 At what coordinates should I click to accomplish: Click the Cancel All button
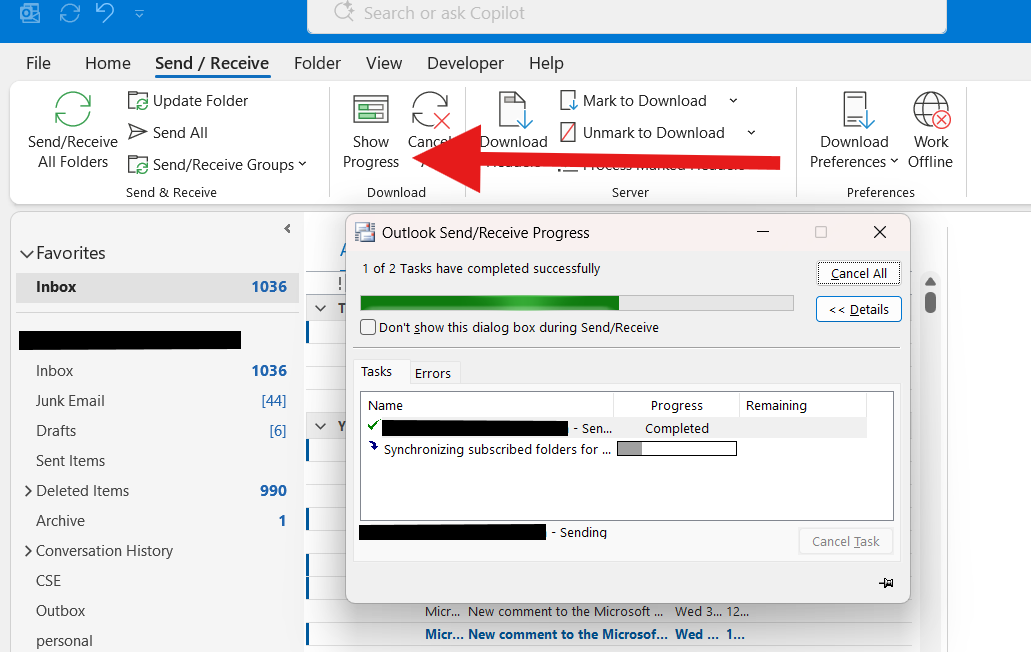click(859, 273)
